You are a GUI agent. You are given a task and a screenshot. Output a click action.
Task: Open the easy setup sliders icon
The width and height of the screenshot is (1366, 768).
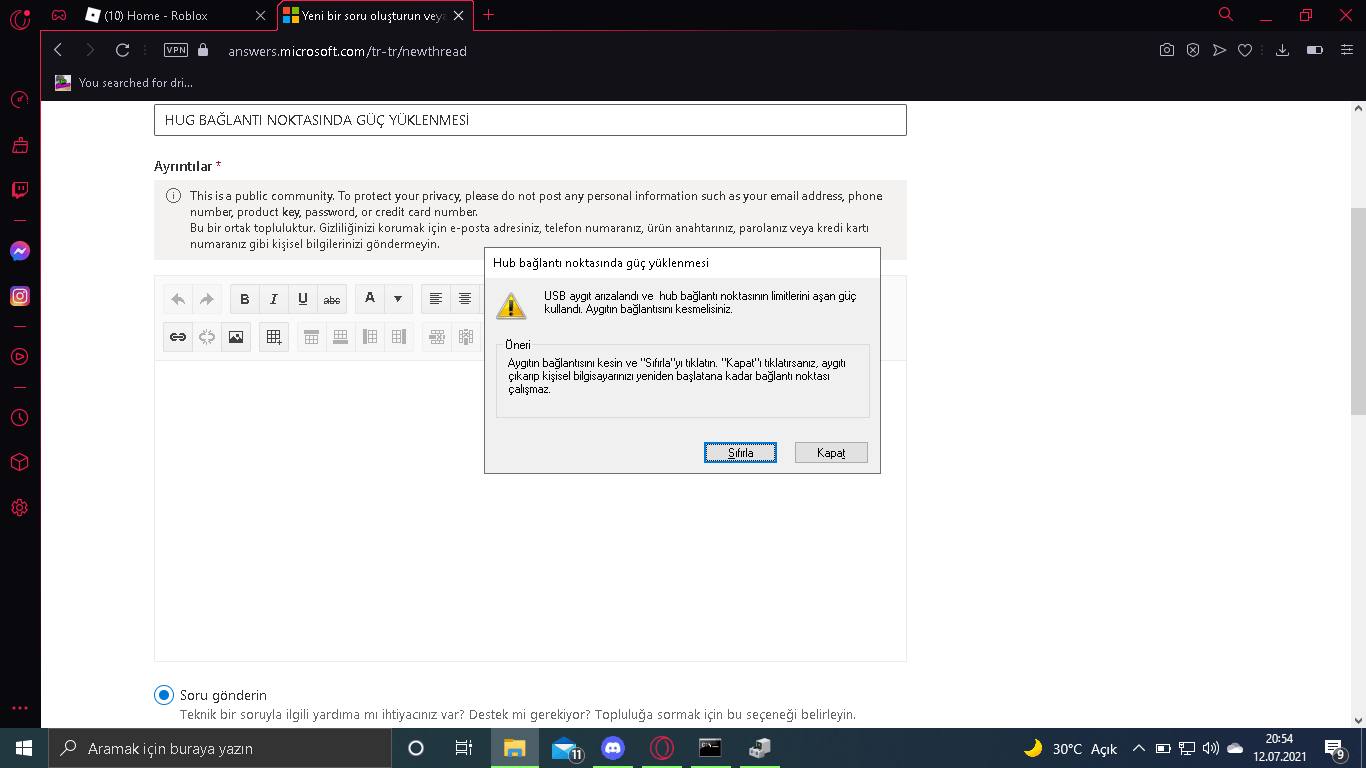coord(1346,50)
